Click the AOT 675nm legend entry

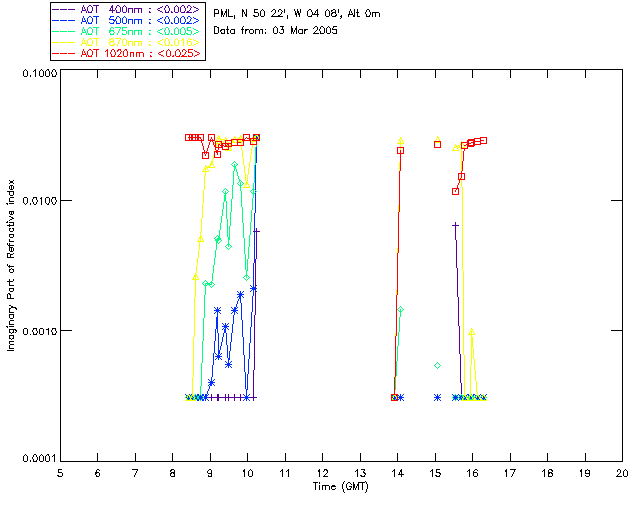click(x=126, y=31)
